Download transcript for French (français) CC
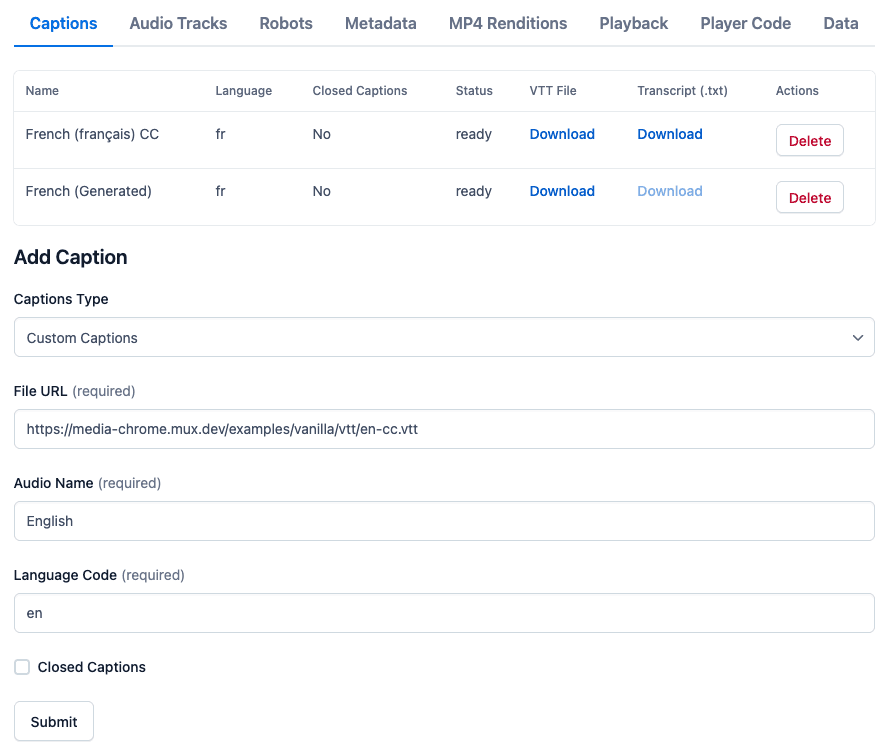Image resolution: width=887 pixels, height=754 pixels. tap(670, 134)
